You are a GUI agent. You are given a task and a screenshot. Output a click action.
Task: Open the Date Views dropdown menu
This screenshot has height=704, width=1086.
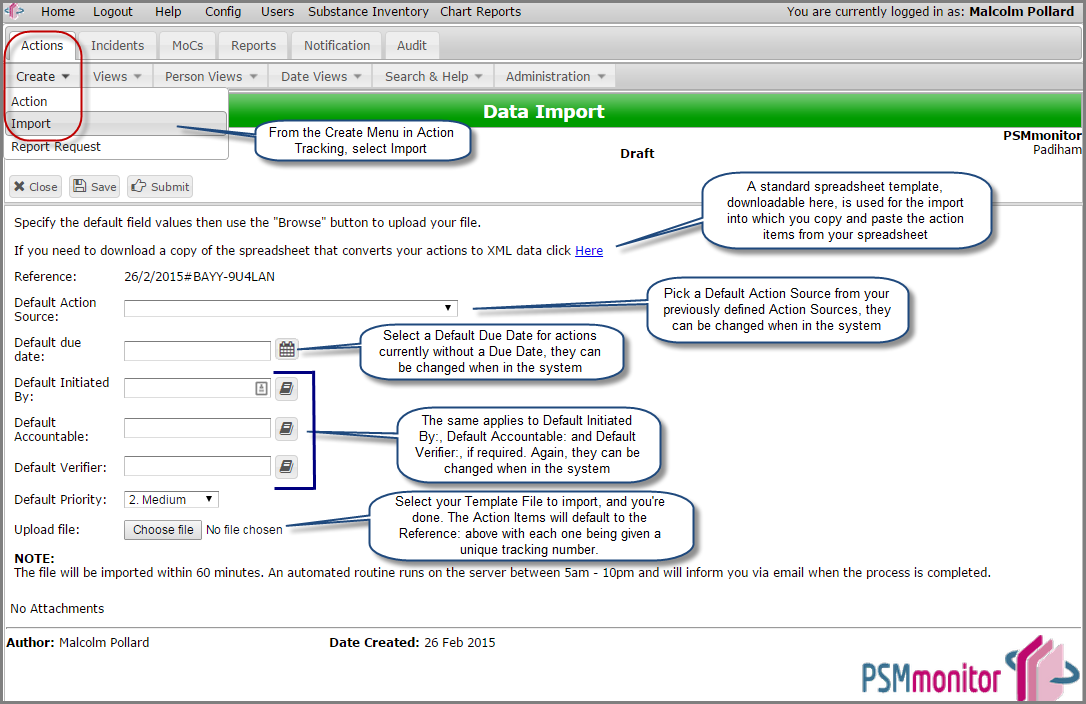(321, 76)
